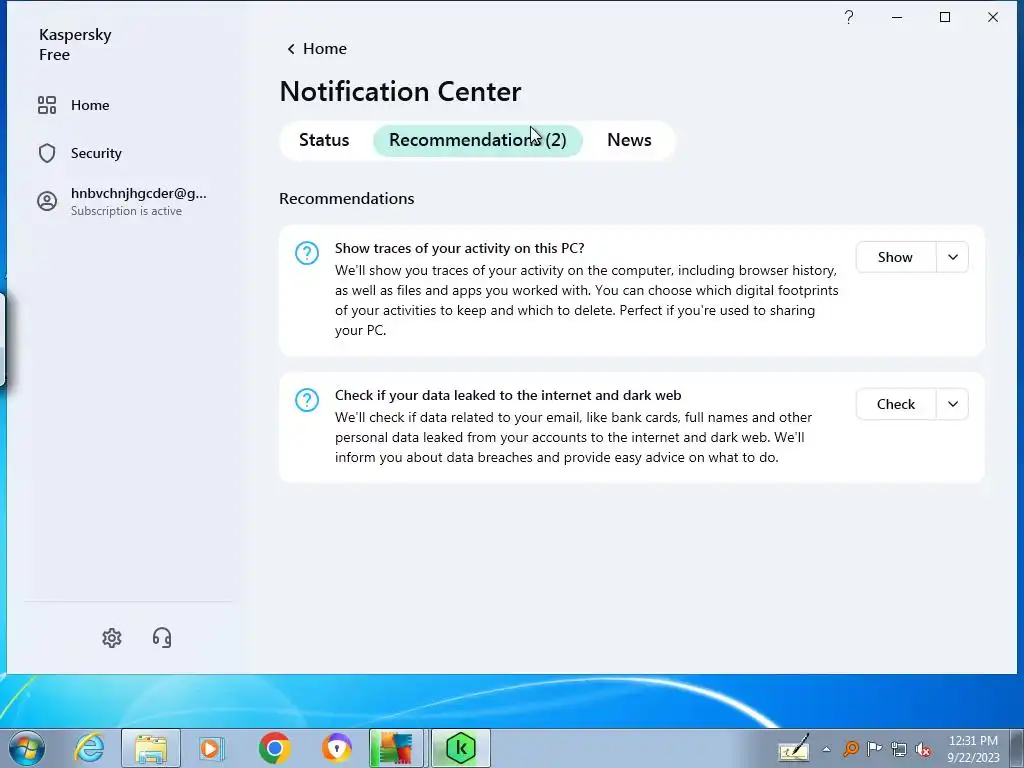Open account hnbvchnjhgcder@g... details
The image size is (1024, 768).
pyautogui.click(x=138, y=193)
